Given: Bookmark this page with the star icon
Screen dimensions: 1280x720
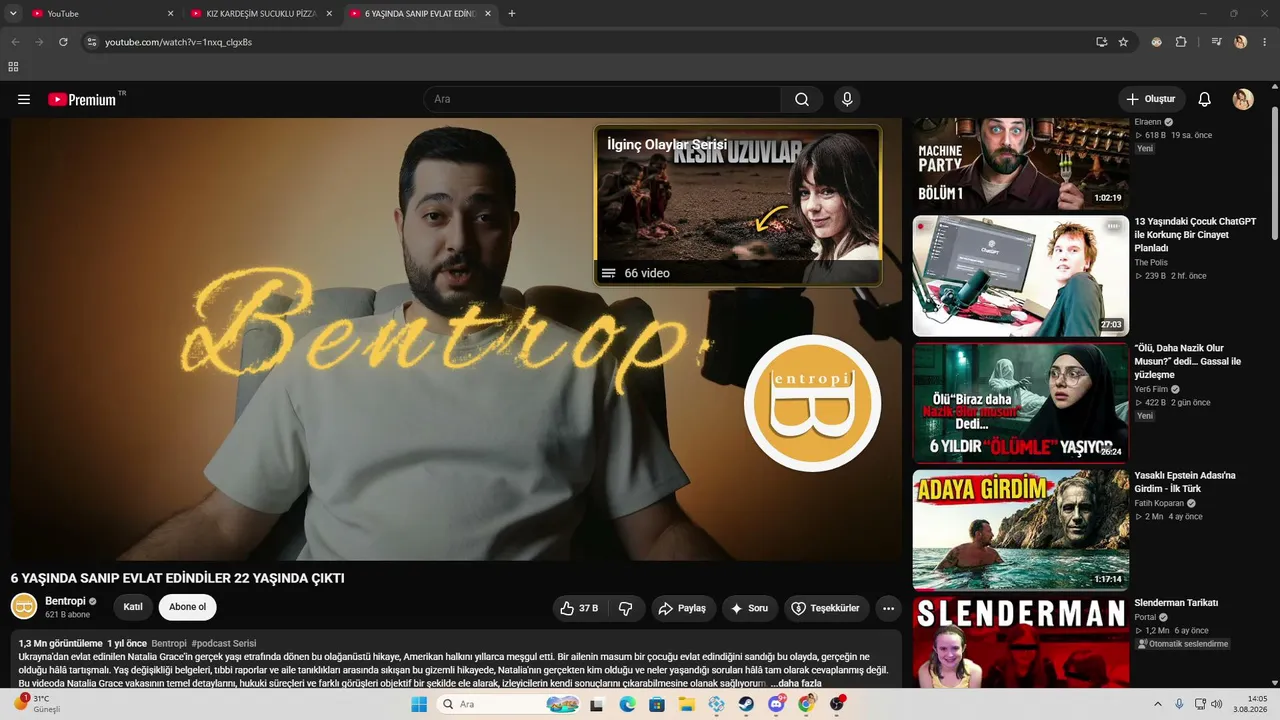Looking at the screenshot, I should [x=1123, y=42].
